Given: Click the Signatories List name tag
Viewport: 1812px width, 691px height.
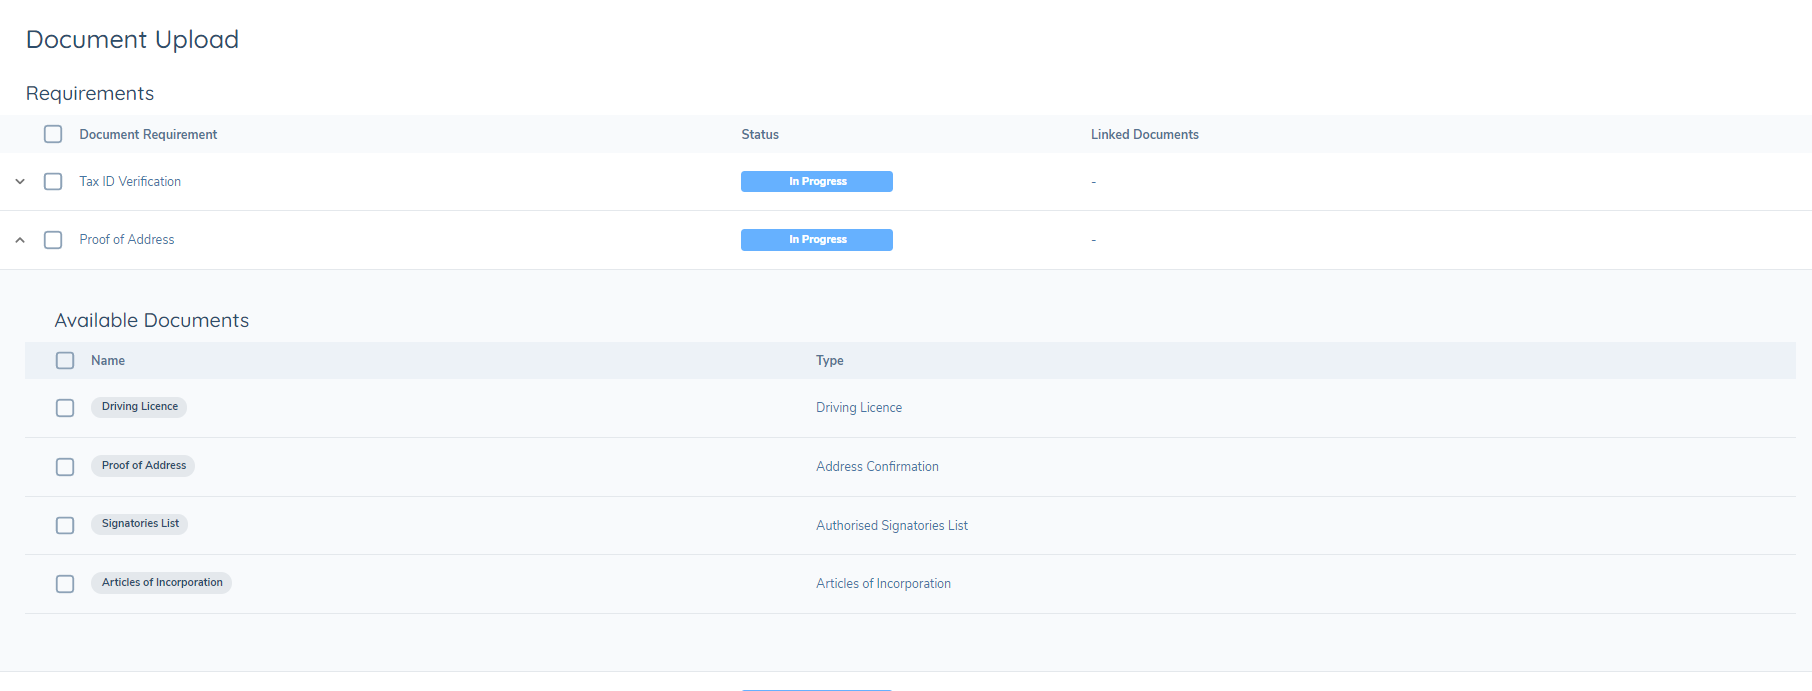Looking at the screenshot, I should coord(140,524).
